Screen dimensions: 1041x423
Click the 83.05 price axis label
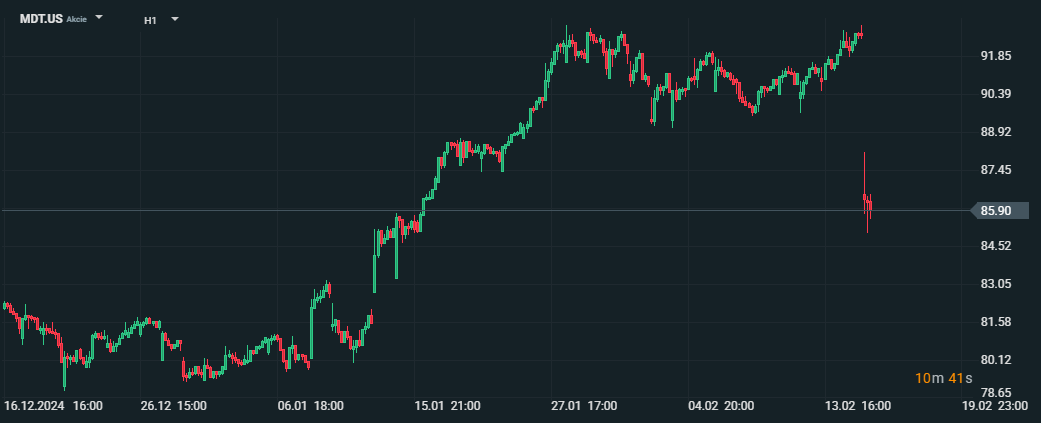[996, 284]
